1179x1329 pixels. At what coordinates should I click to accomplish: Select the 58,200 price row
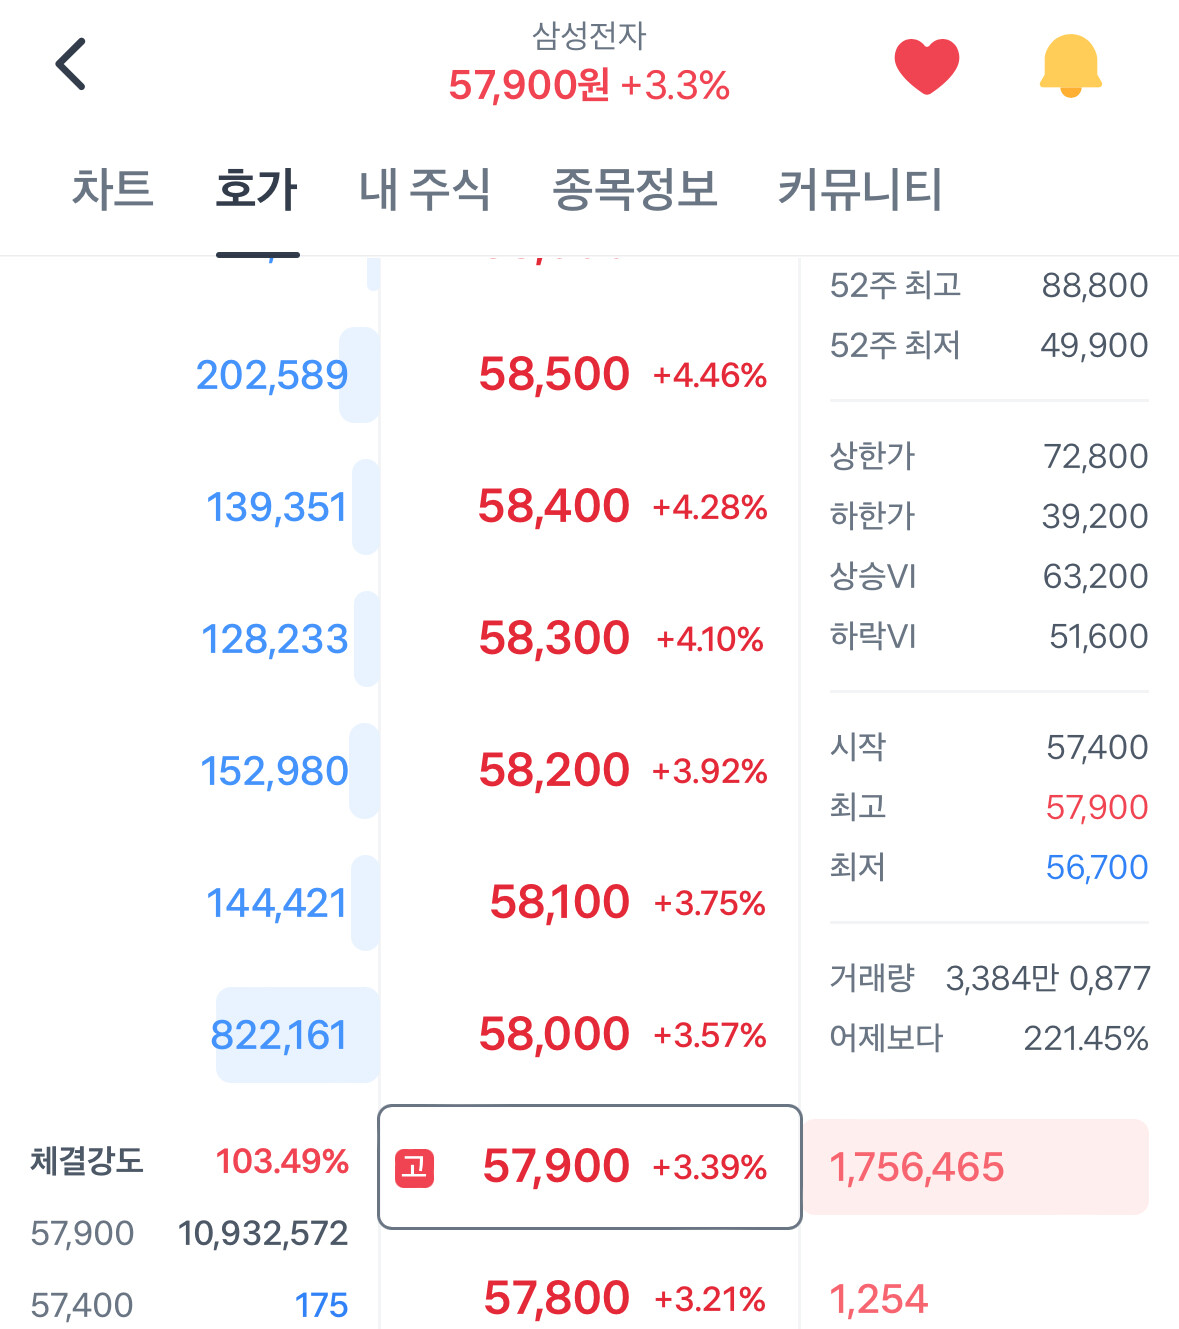click(x=590, y=771)
